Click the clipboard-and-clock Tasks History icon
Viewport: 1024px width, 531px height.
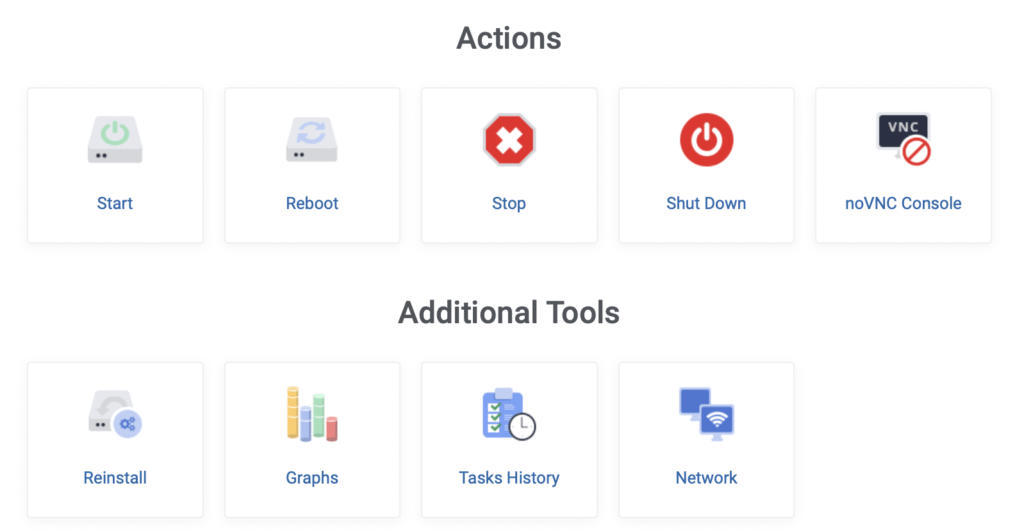tap(509, 414)
